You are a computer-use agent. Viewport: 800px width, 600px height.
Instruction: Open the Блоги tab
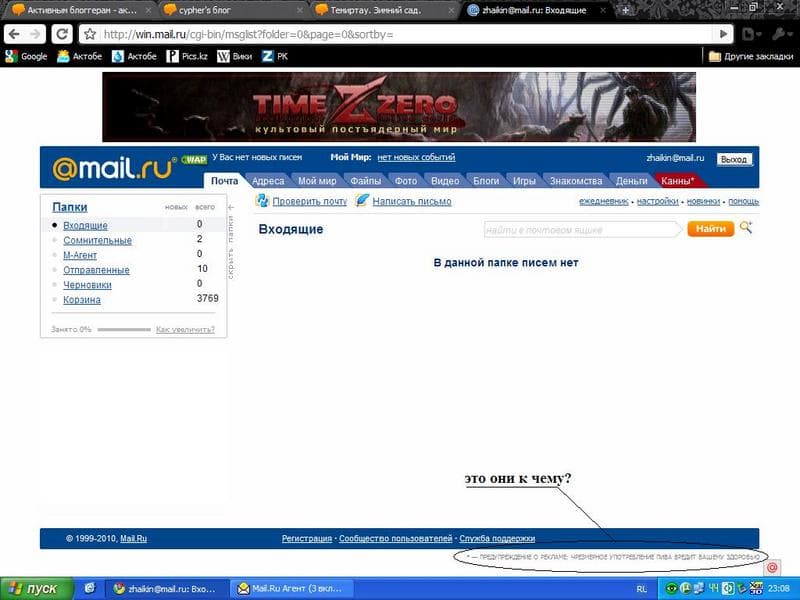486,181
